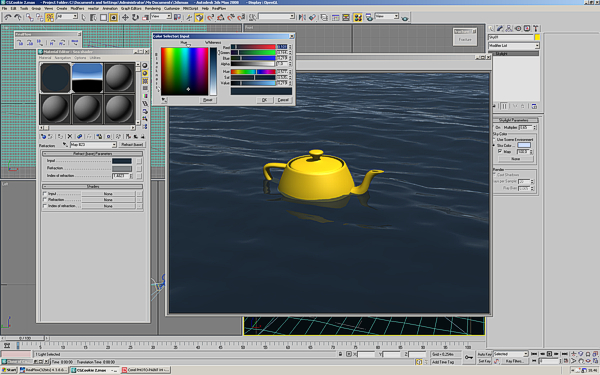
Task: Toggle the Bind to Space Warp tool
Action: [x=50, y=17]
